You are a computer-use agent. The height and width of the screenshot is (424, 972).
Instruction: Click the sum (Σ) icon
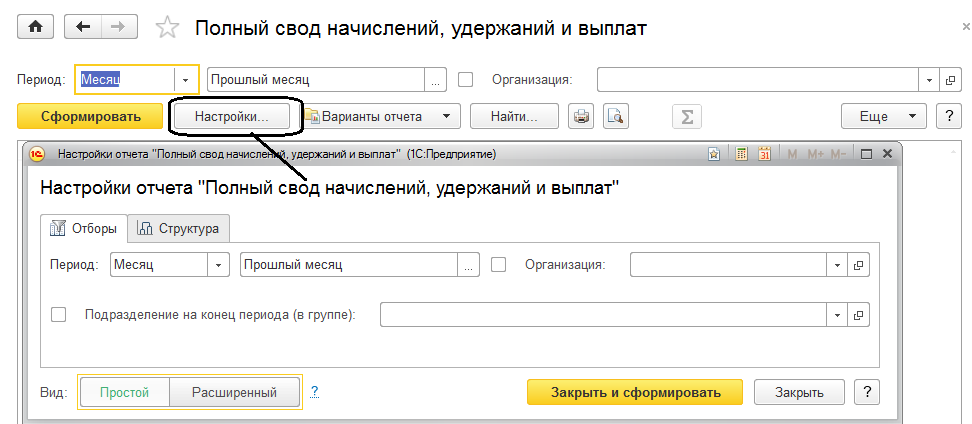(686, 117)
